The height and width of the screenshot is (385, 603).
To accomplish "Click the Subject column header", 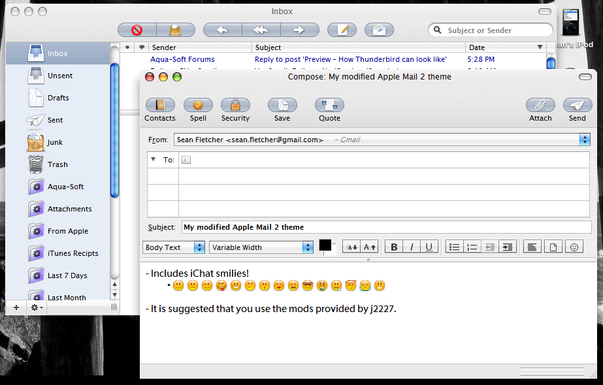I will point(358,47).
